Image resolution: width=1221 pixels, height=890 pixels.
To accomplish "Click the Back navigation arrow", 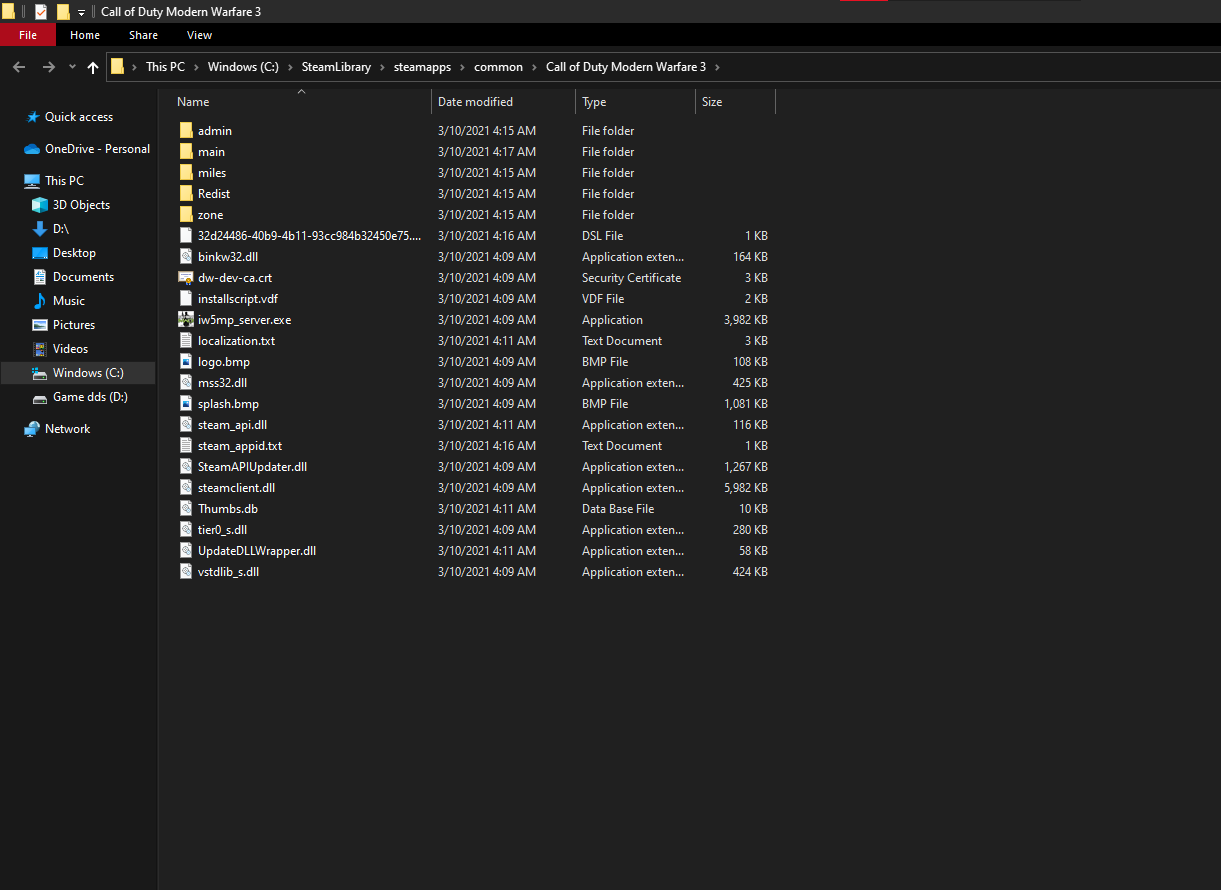I will [18, 67].
